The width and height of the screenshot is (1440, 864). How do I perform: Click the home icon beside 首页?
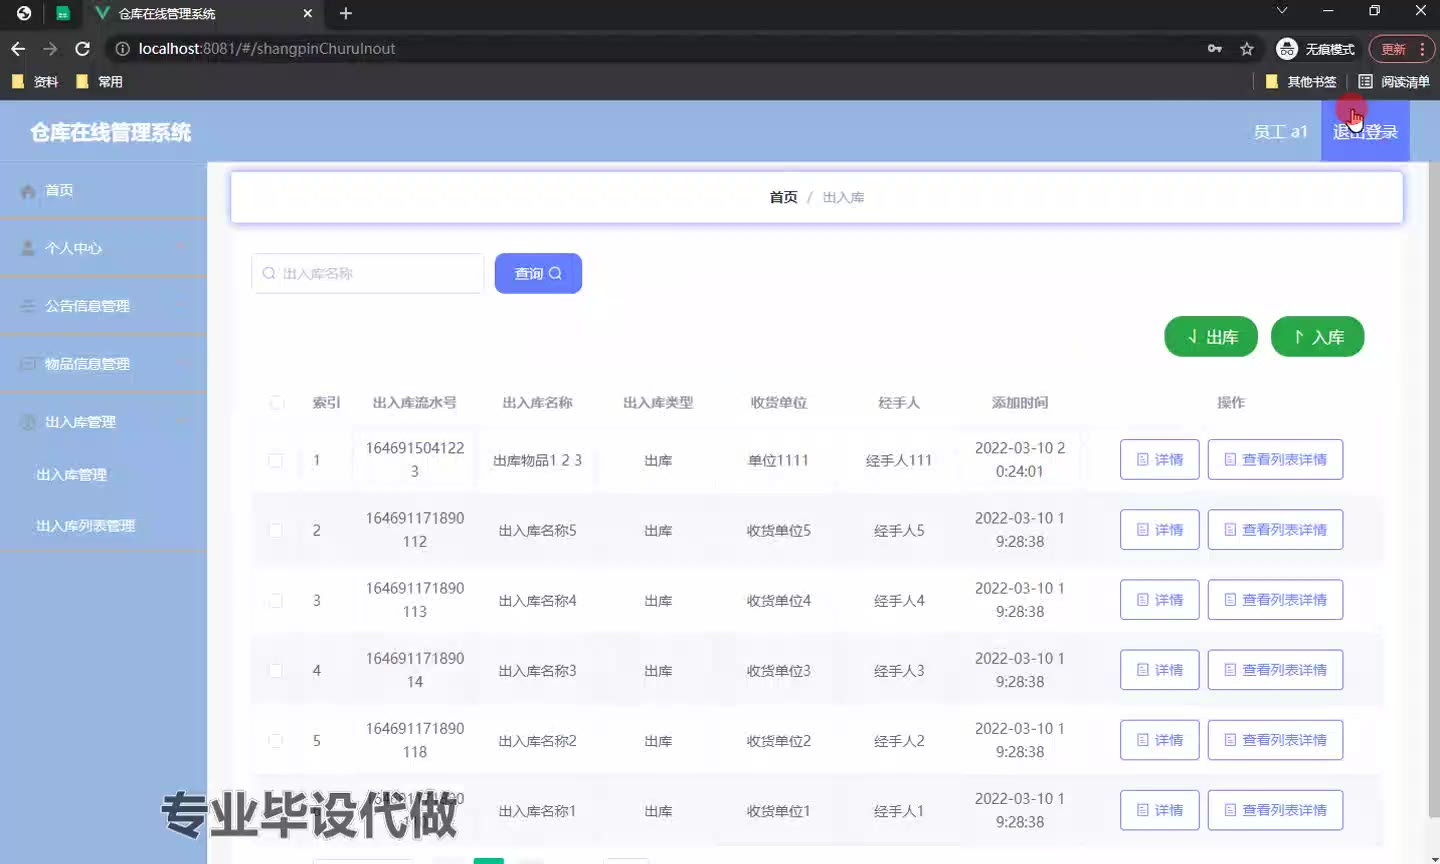point(28,191)
